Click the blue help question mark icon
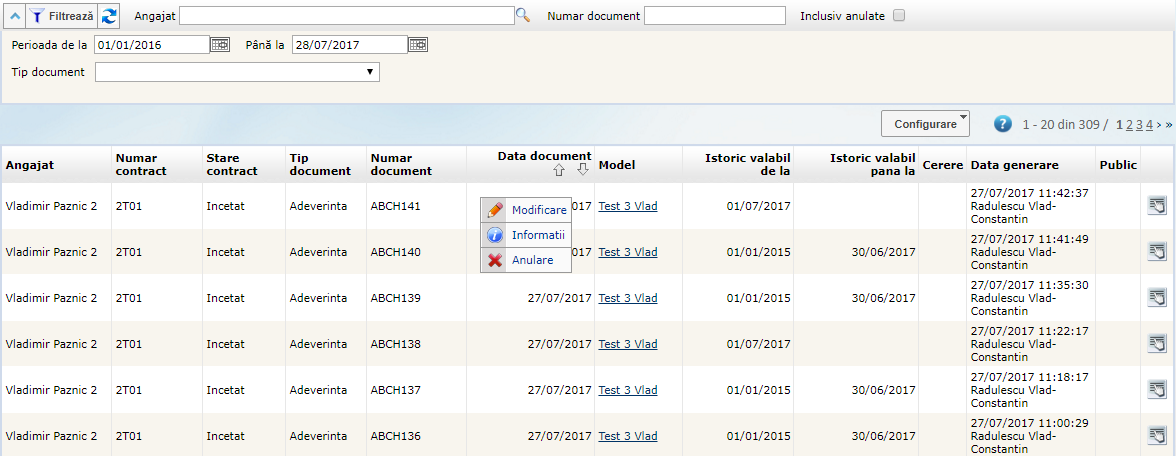Viewport: 1176px width, 456px height. point(1003,124)
